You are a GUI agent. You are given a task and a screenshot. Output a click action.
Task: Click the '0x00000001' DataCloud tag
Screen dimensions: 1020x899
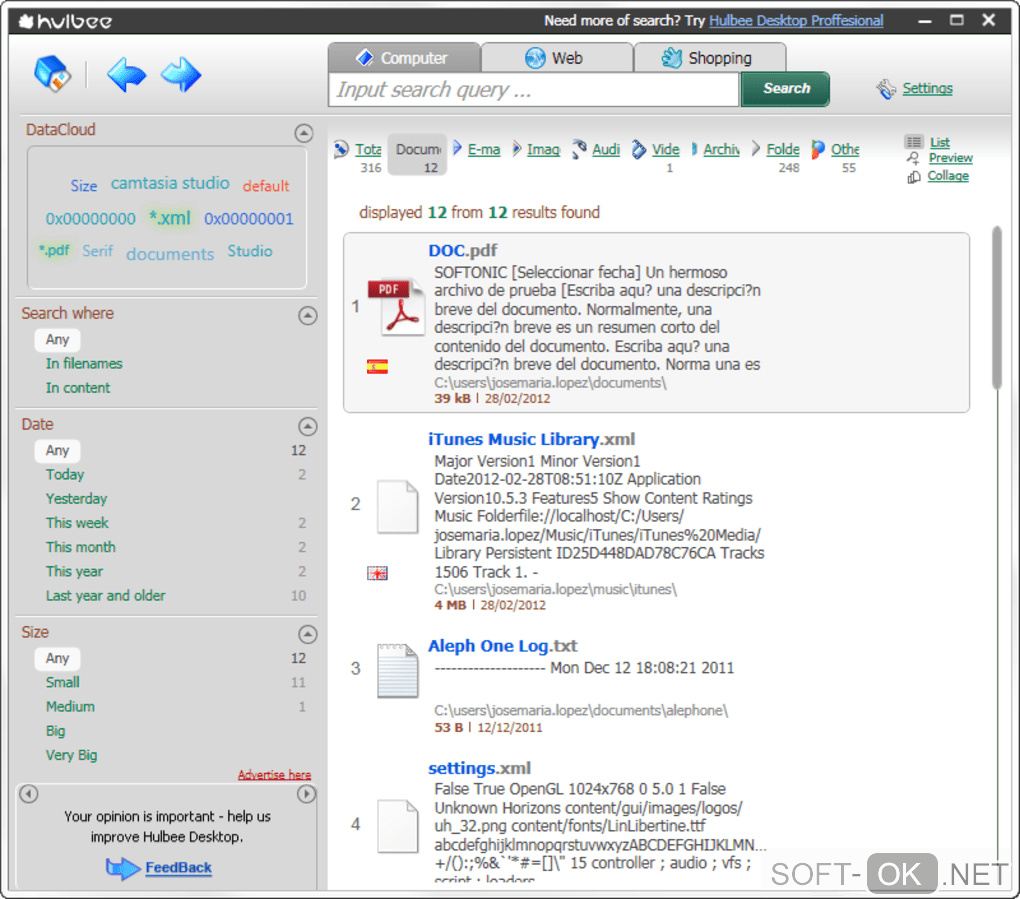248,219
